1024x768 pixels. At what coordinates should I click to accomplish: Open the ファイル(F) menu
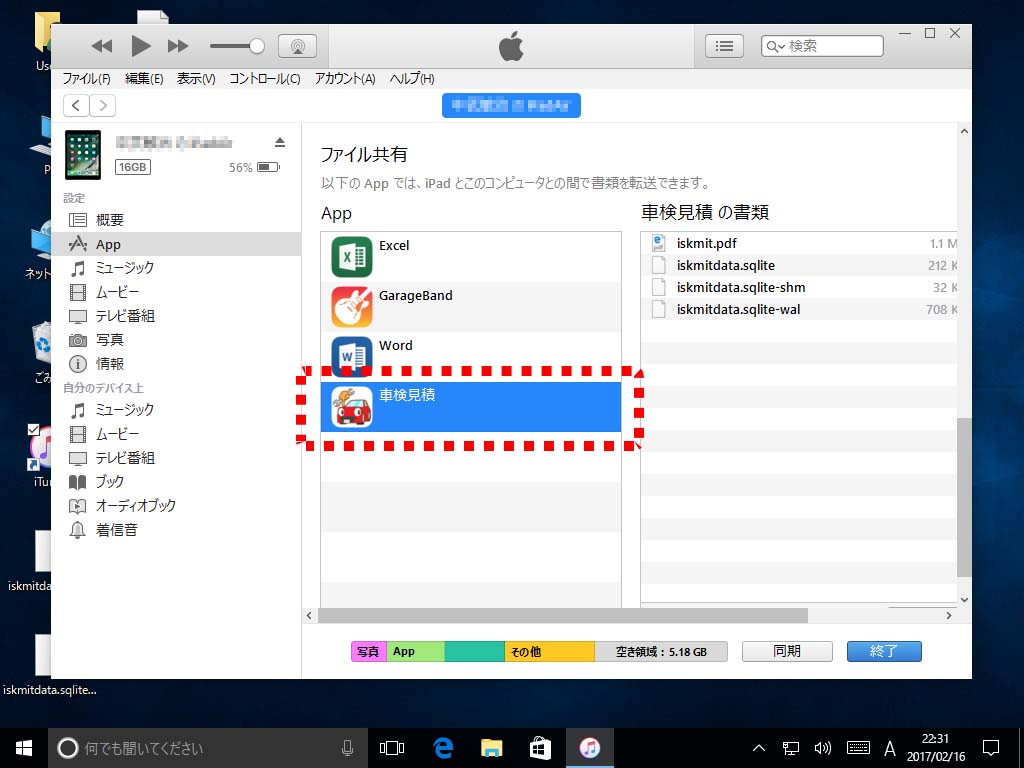(x=86, y=79)
